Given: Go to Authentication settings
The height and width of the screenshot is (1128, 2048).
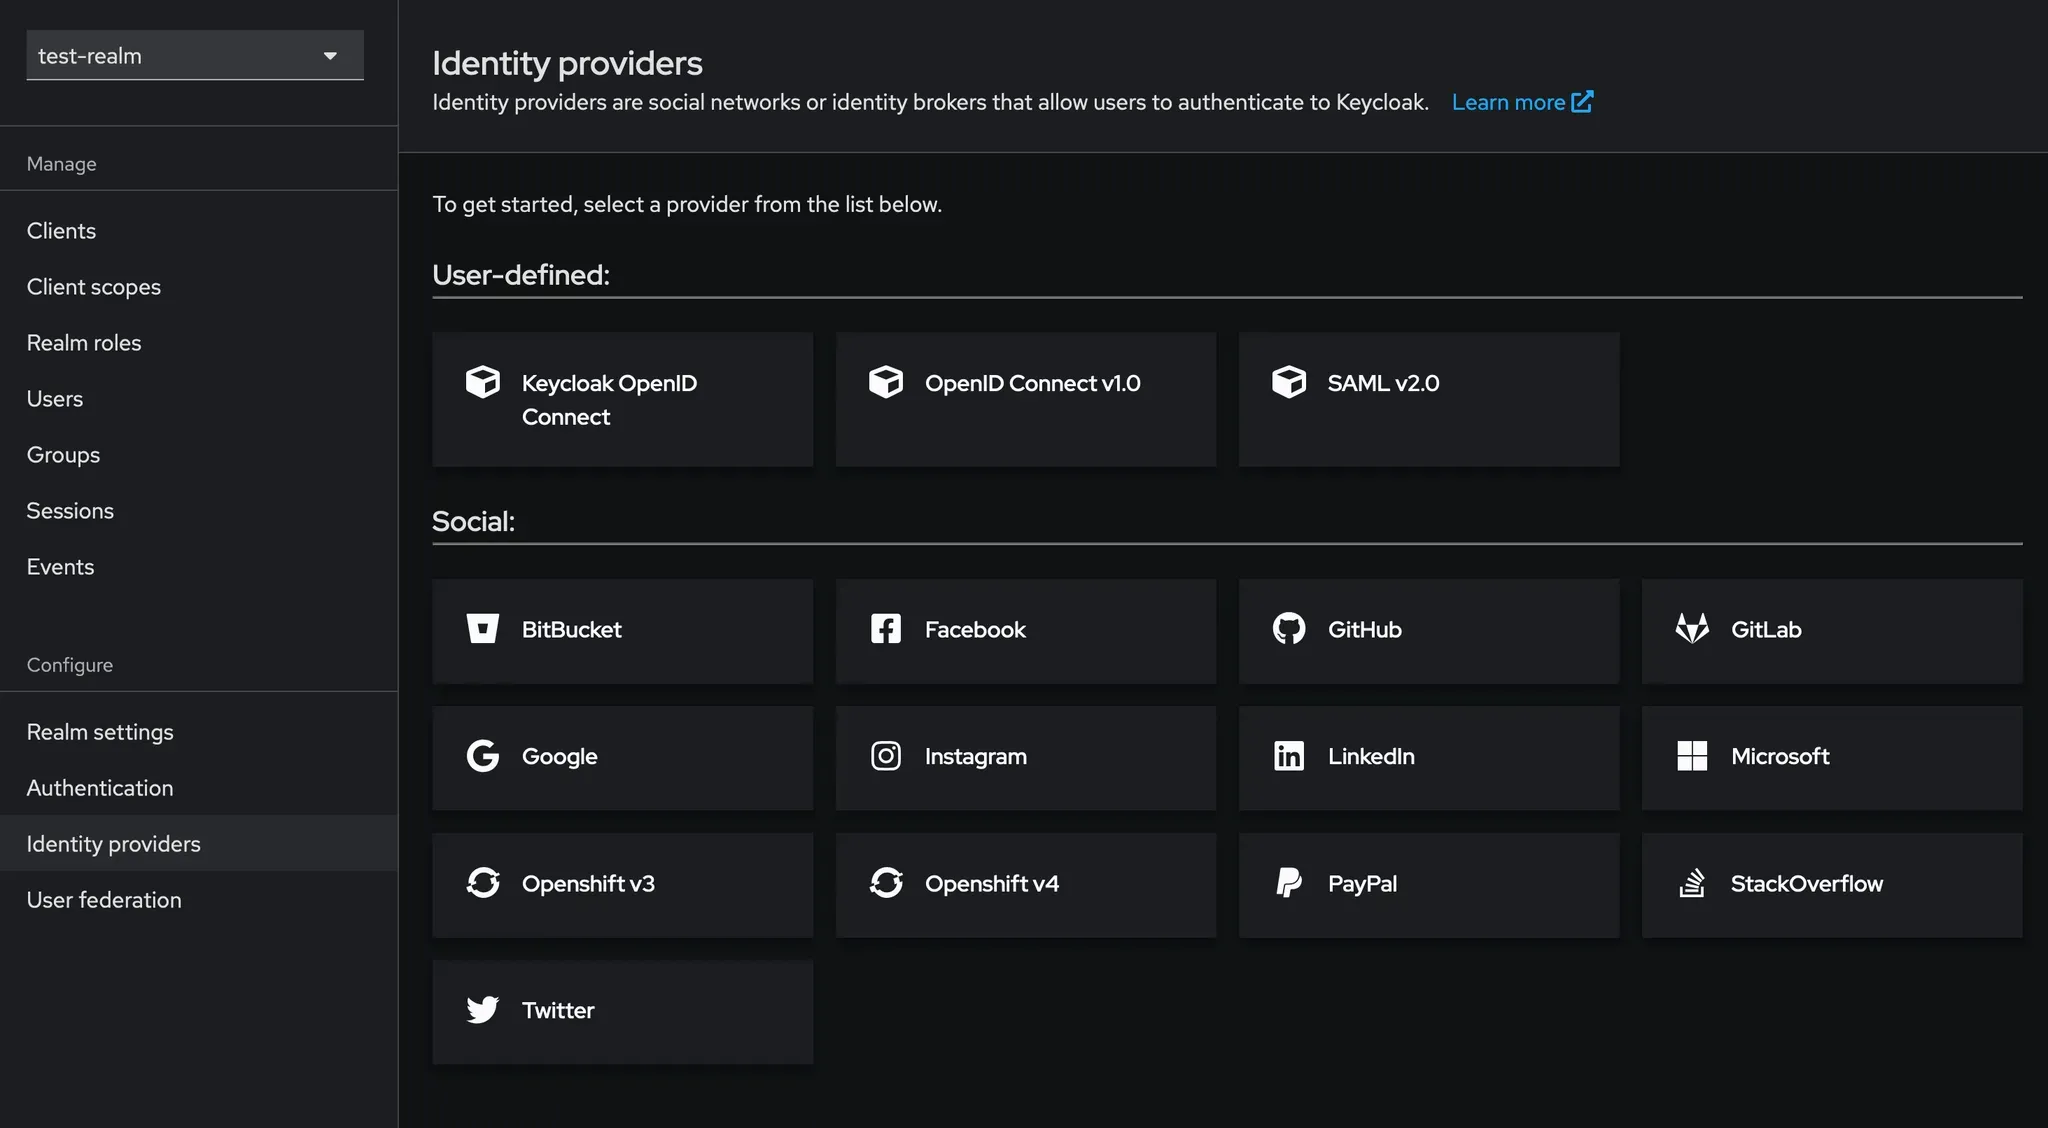Looking at the screenshot, I should 199,788.
